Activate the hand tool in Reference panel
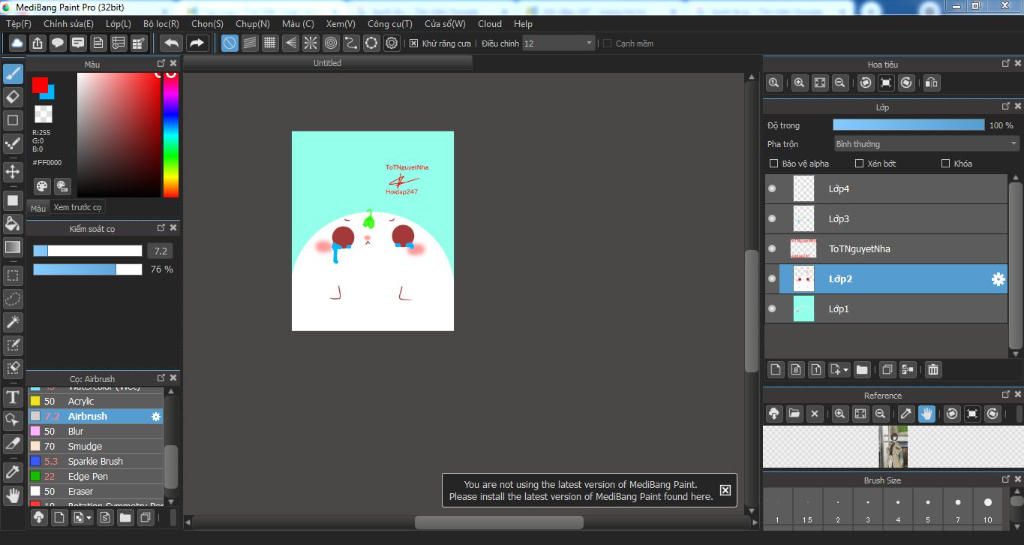This screenshot has height=545, width=1024. (927, 414)
